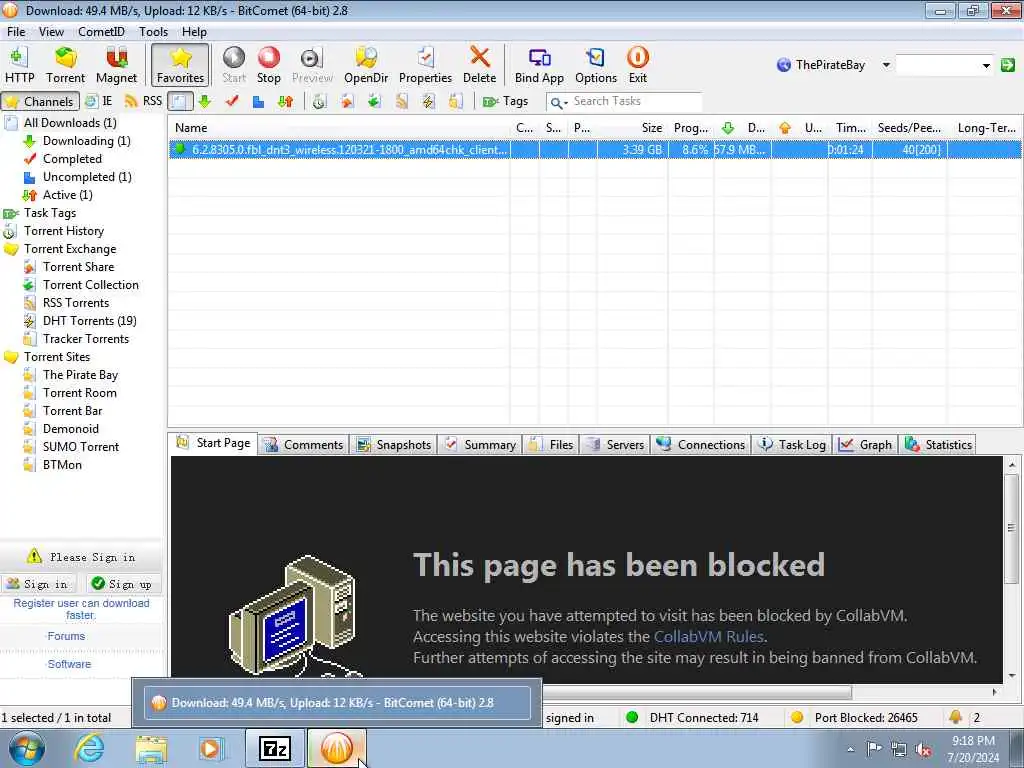Switch to the Graph tab
This screenshot has height=768, width=1024.
(865, 445)
